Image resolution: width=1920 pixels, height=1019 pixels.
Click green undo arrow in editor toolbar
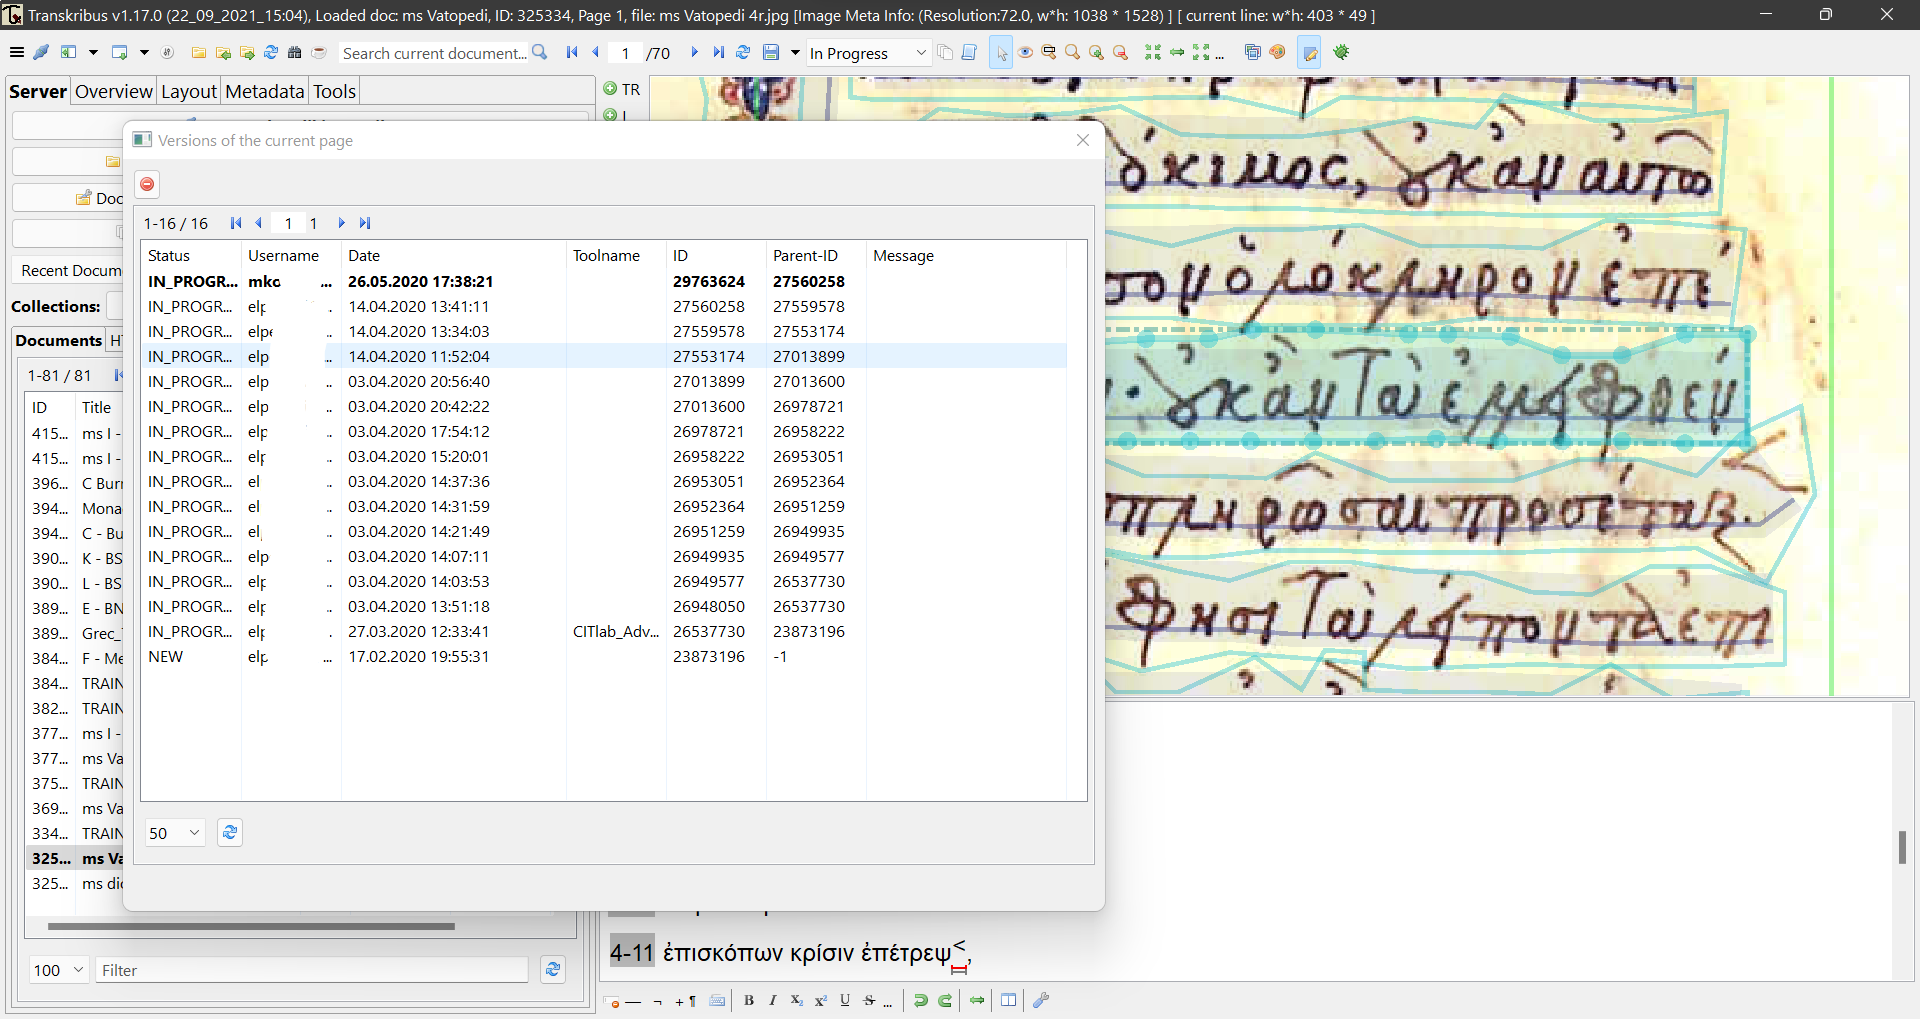pos(921,1000)
